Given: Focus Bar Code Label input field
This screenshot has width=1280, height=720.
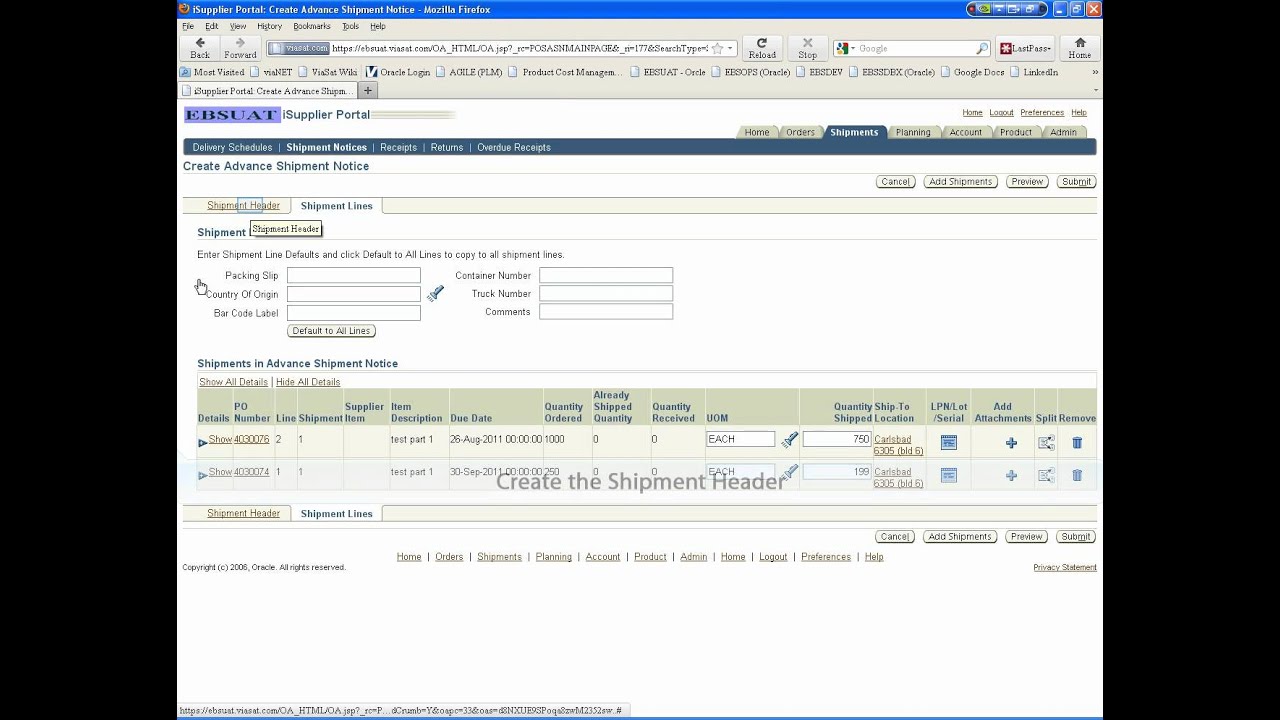Looking at the screenshot, I should pos(354,313).
